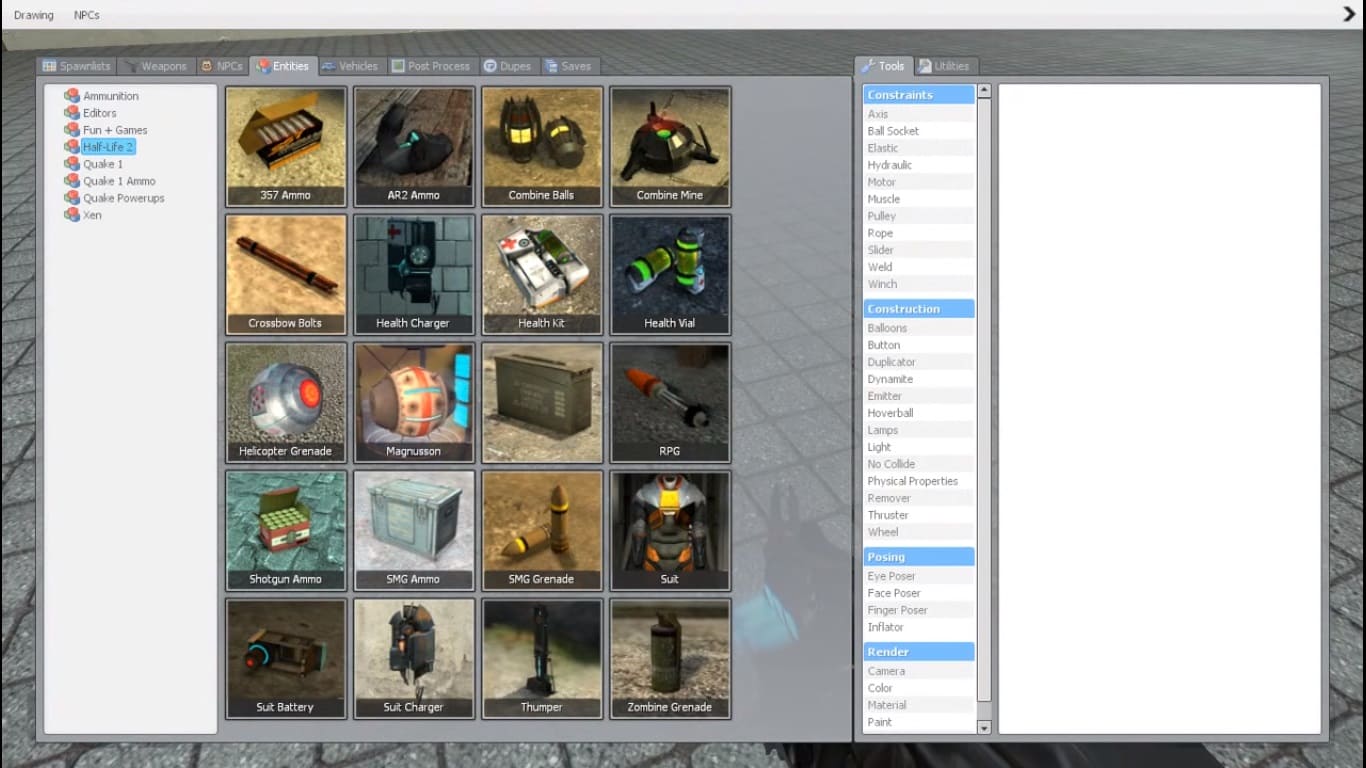Select the Physical Properties tool
This screenshot has width=1366, height=768.
point(919,481)
